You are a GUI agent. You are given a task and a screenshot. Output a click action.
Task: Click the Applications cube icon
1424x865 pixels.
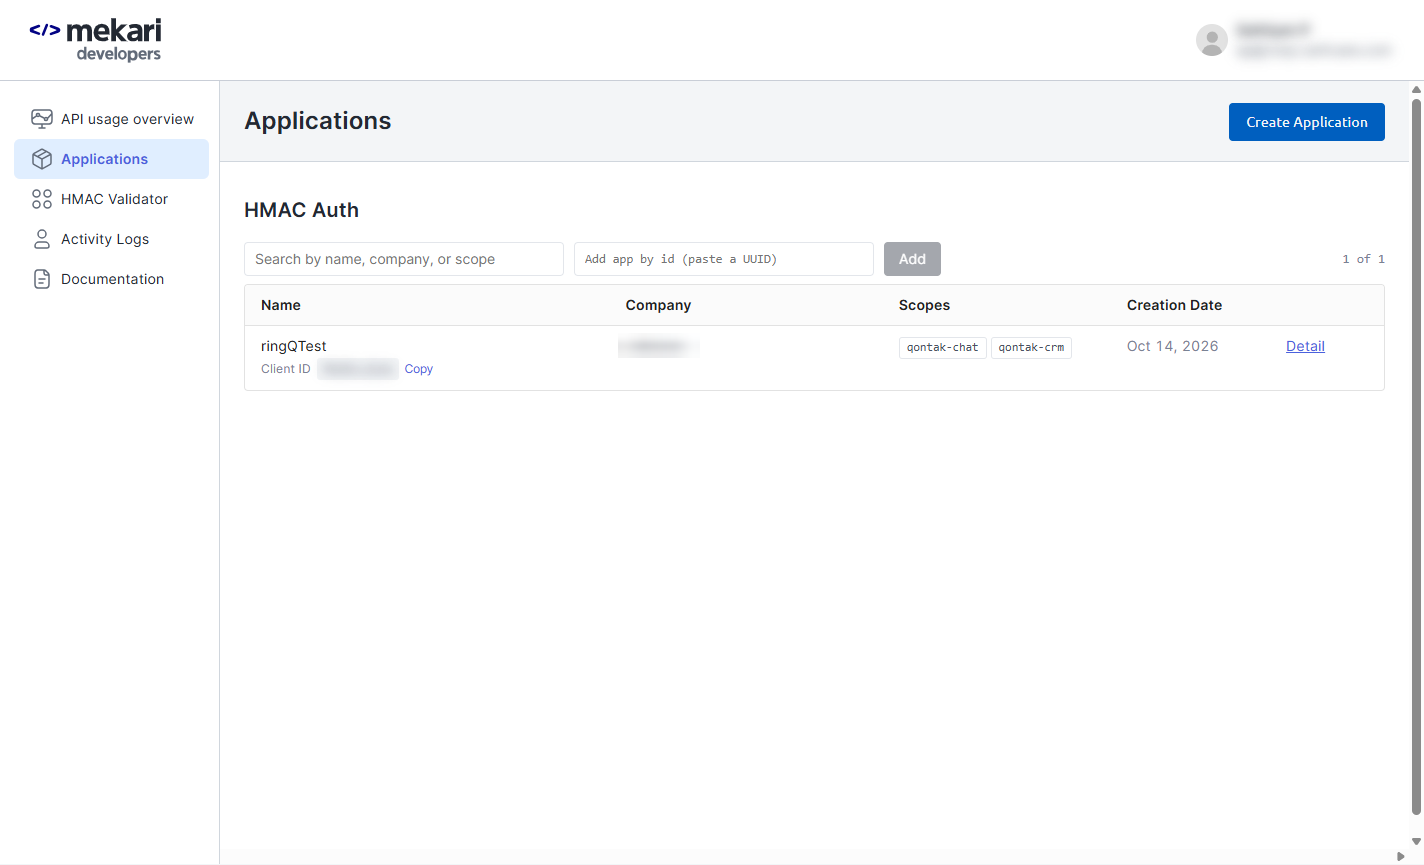[42, 159]
